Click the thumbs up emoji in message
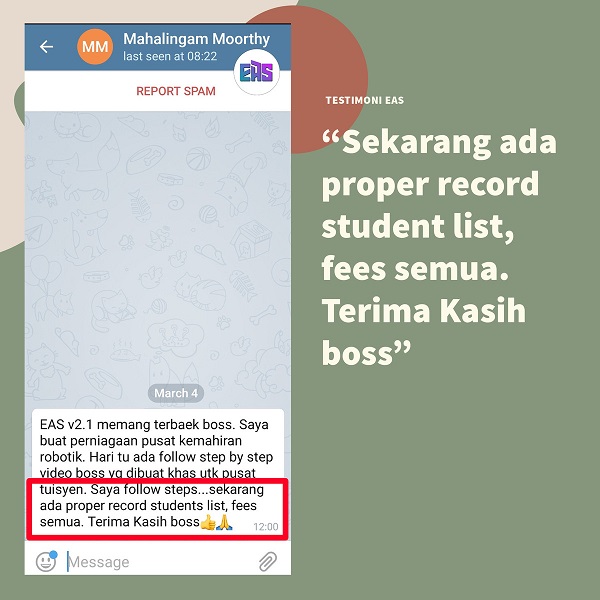 click(x=208, y=522)
